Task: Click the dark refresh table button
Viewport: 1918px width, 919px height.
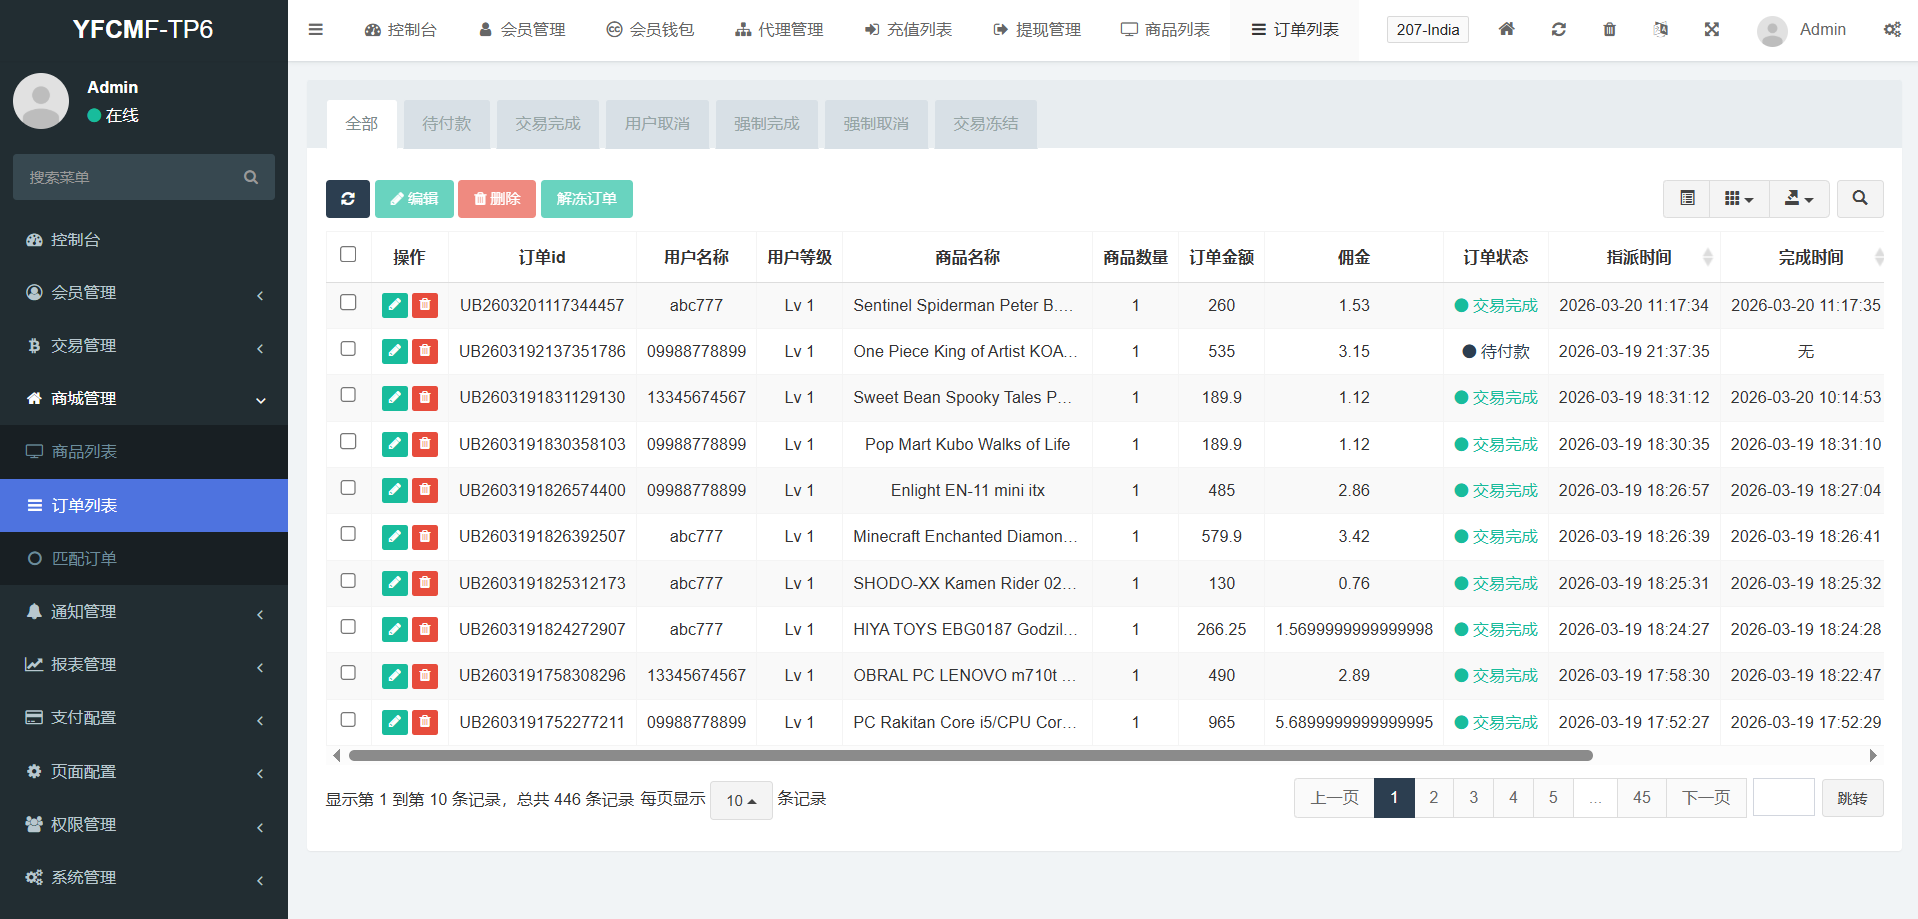Action: click(347, 199)
